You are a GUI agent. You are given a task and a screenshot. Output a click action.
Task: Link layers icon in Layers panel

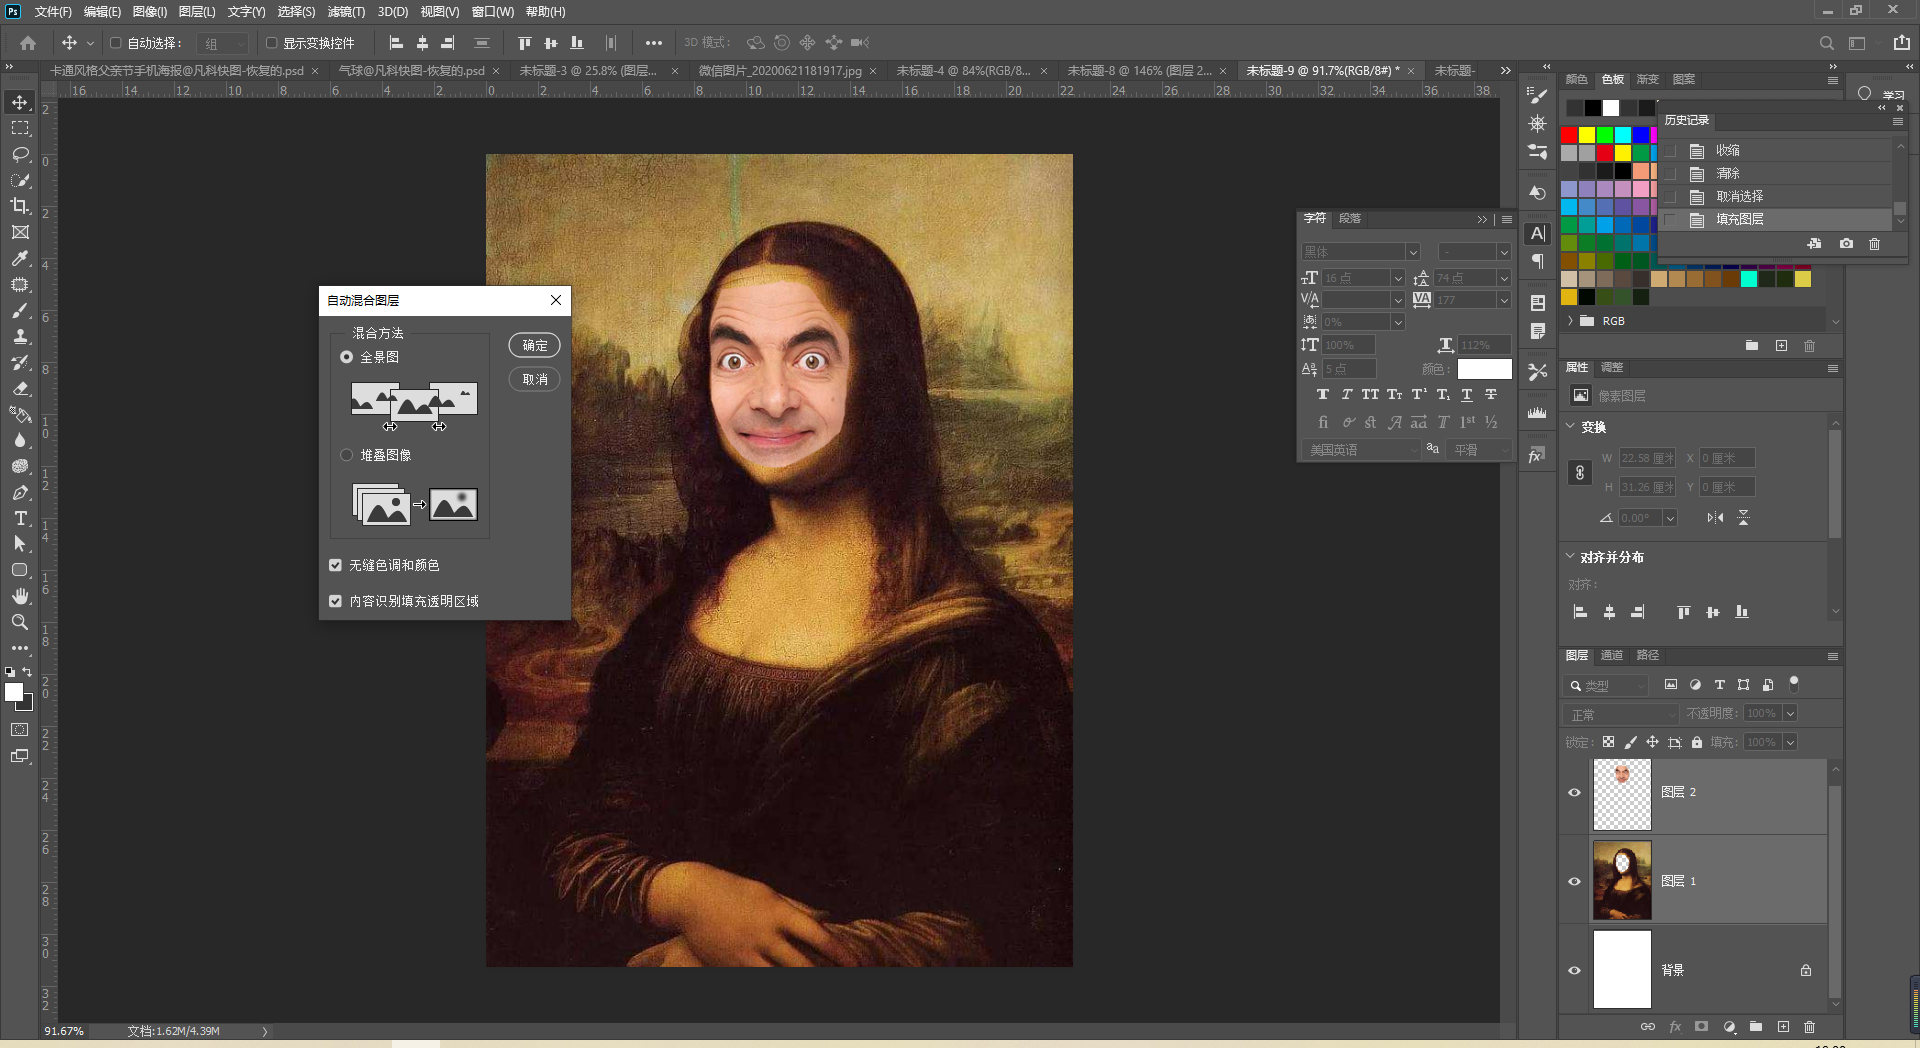point(1647,1027)
